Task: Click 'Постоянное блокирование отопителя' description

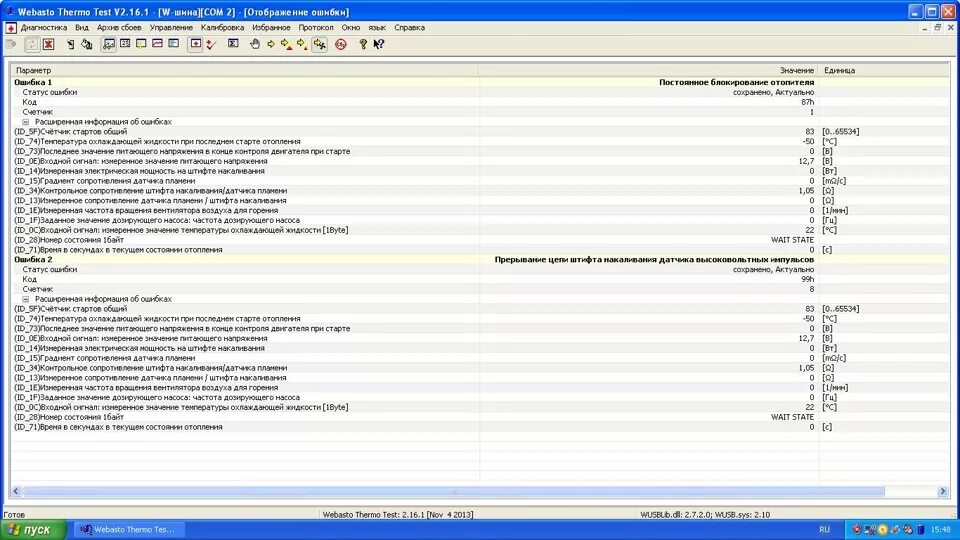Action: click(737, 82)
